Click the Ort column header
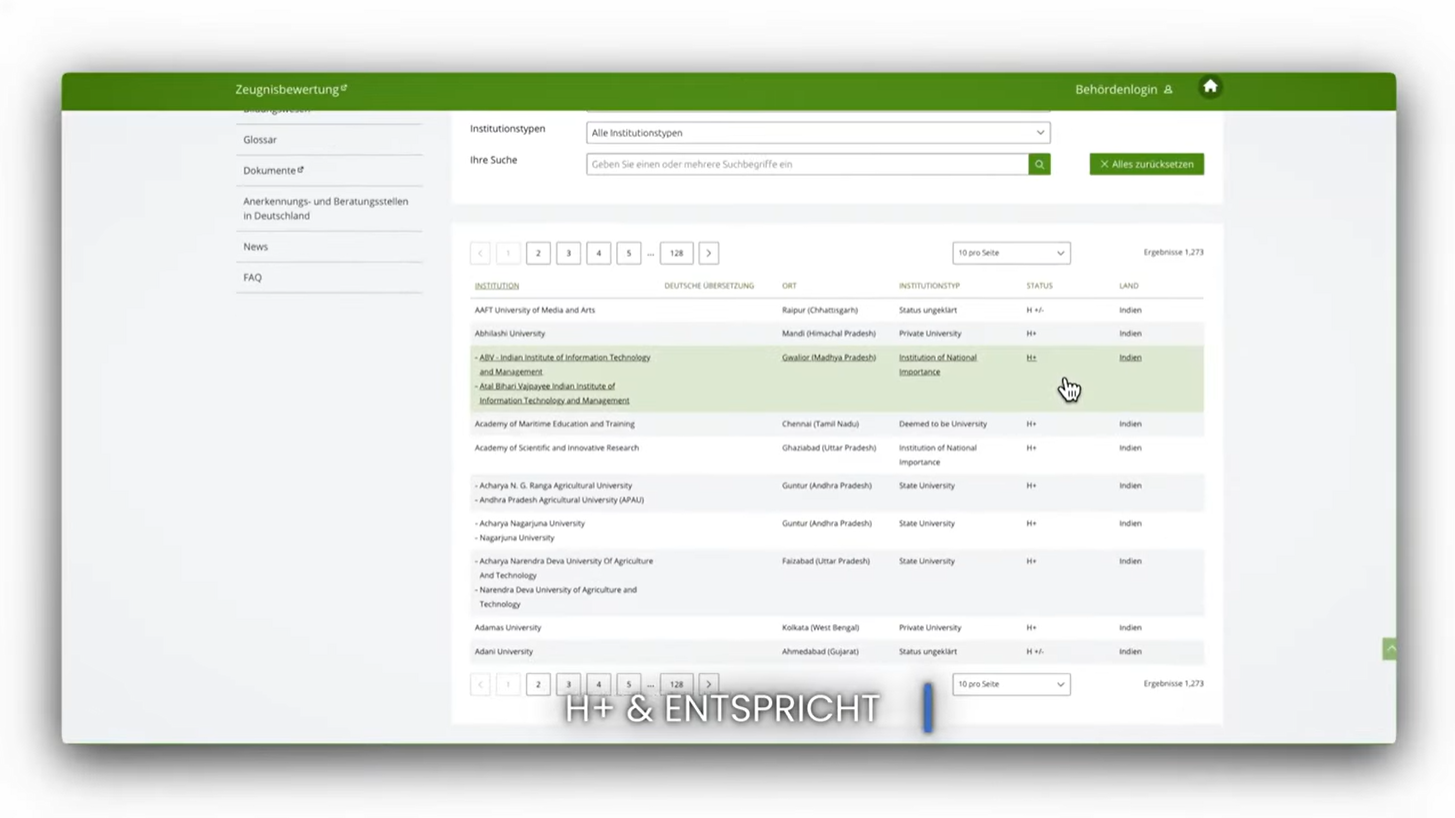1455x818 pixels. [789, 286]
